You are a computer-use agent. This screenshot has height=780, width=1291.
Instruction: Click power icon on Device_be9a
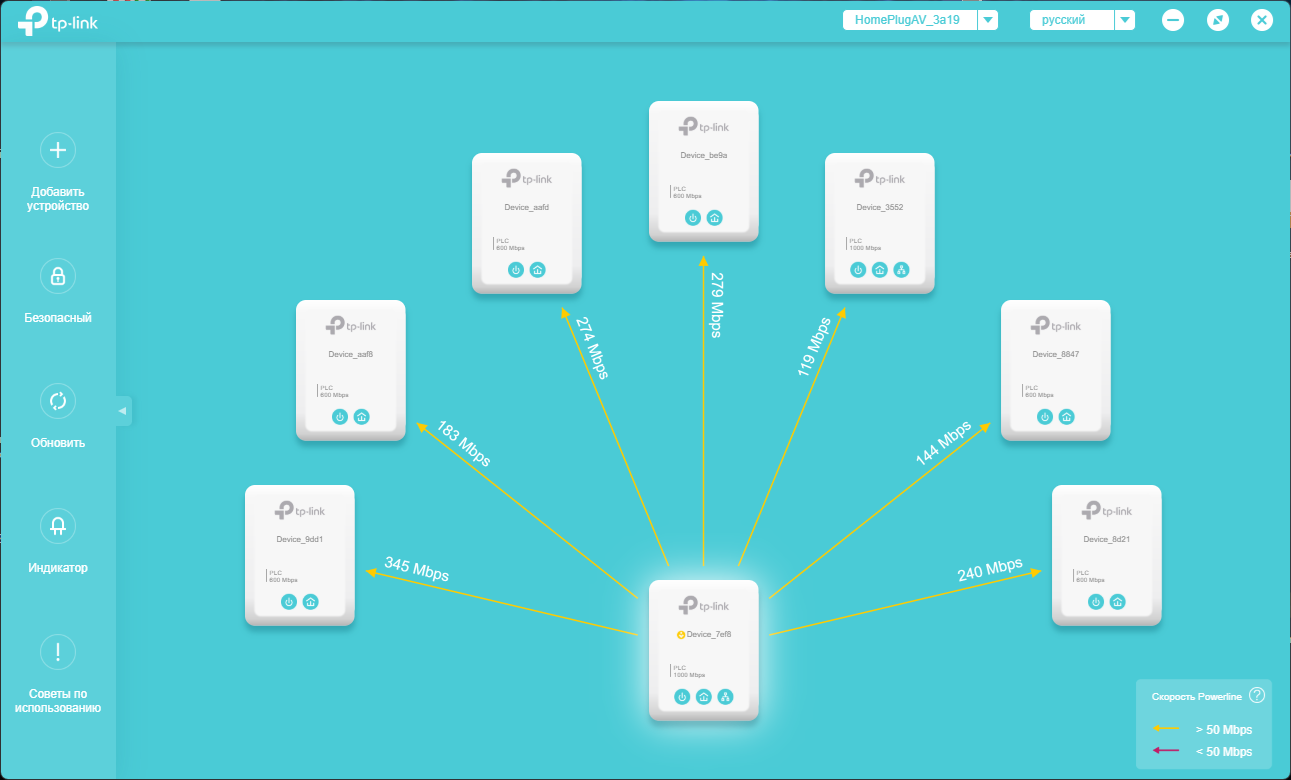tap(693, 218)
